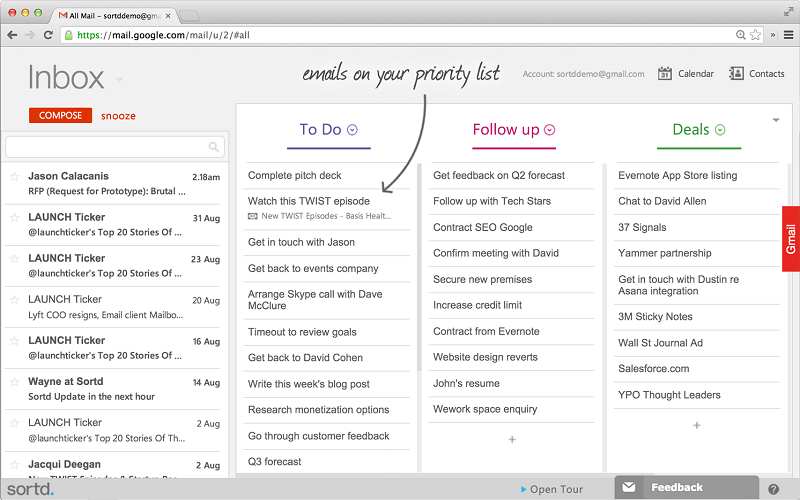Click the browser address bar URL
800x500 pixels.
pyautogui.click(x=163, y=35)
